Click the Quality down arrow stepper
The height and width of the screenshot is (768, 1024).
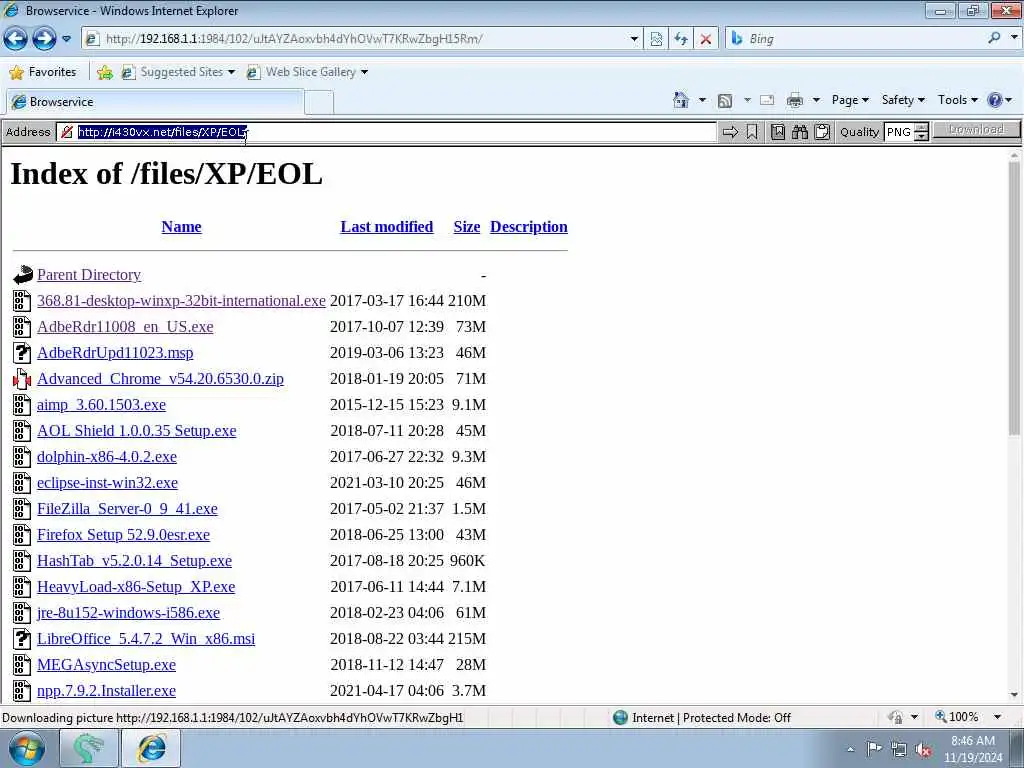point(921,136)
